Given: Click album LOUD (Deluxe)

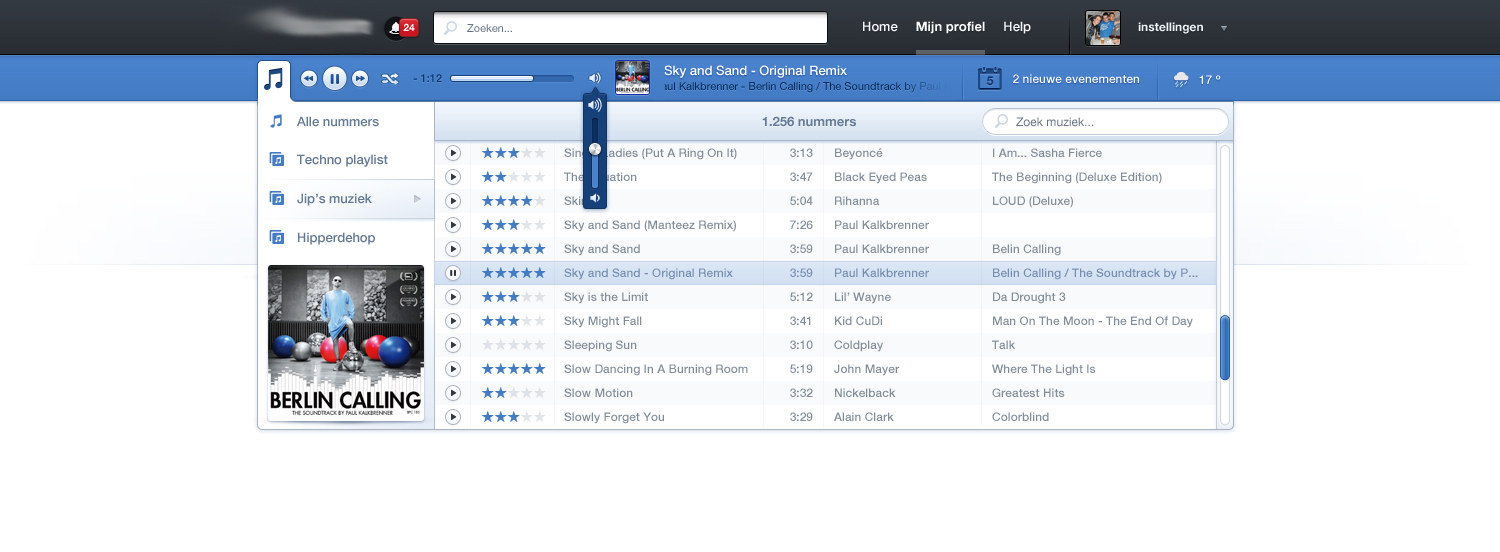Looking at the screenshot, I should coord(1033,201).
